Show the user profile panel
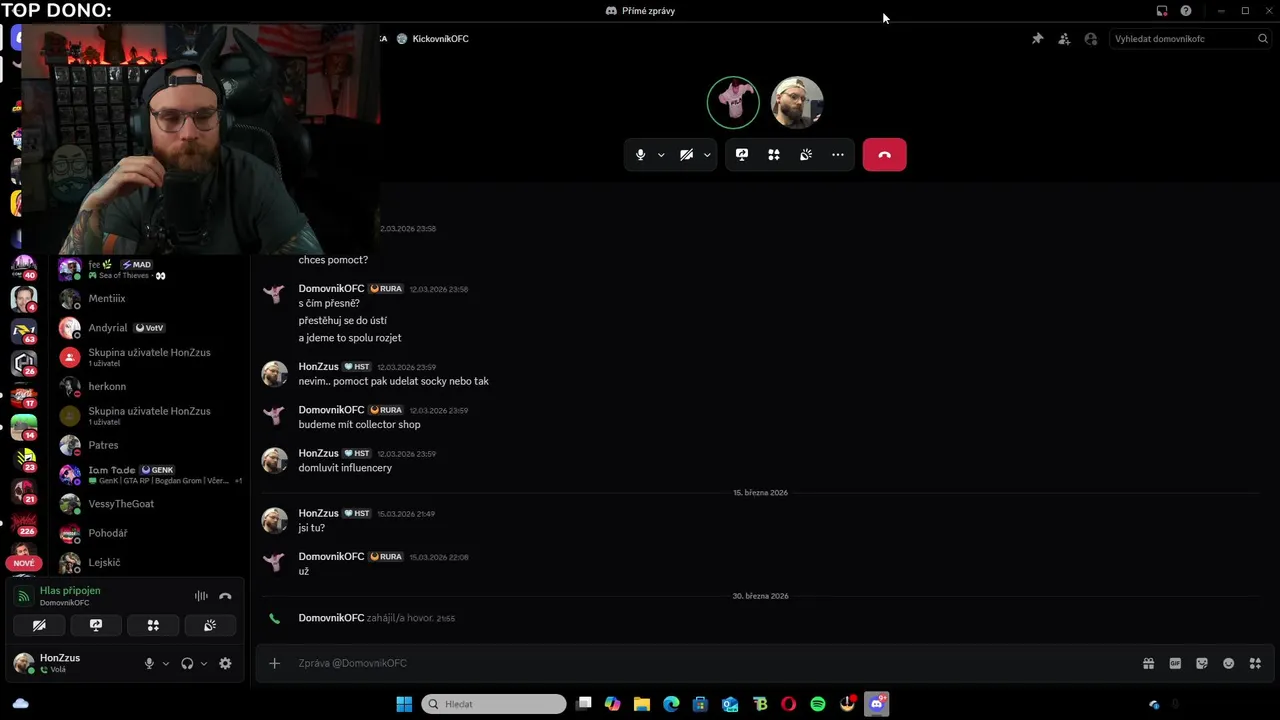This screenshot has height=720, width=1280. (1091, 39)
